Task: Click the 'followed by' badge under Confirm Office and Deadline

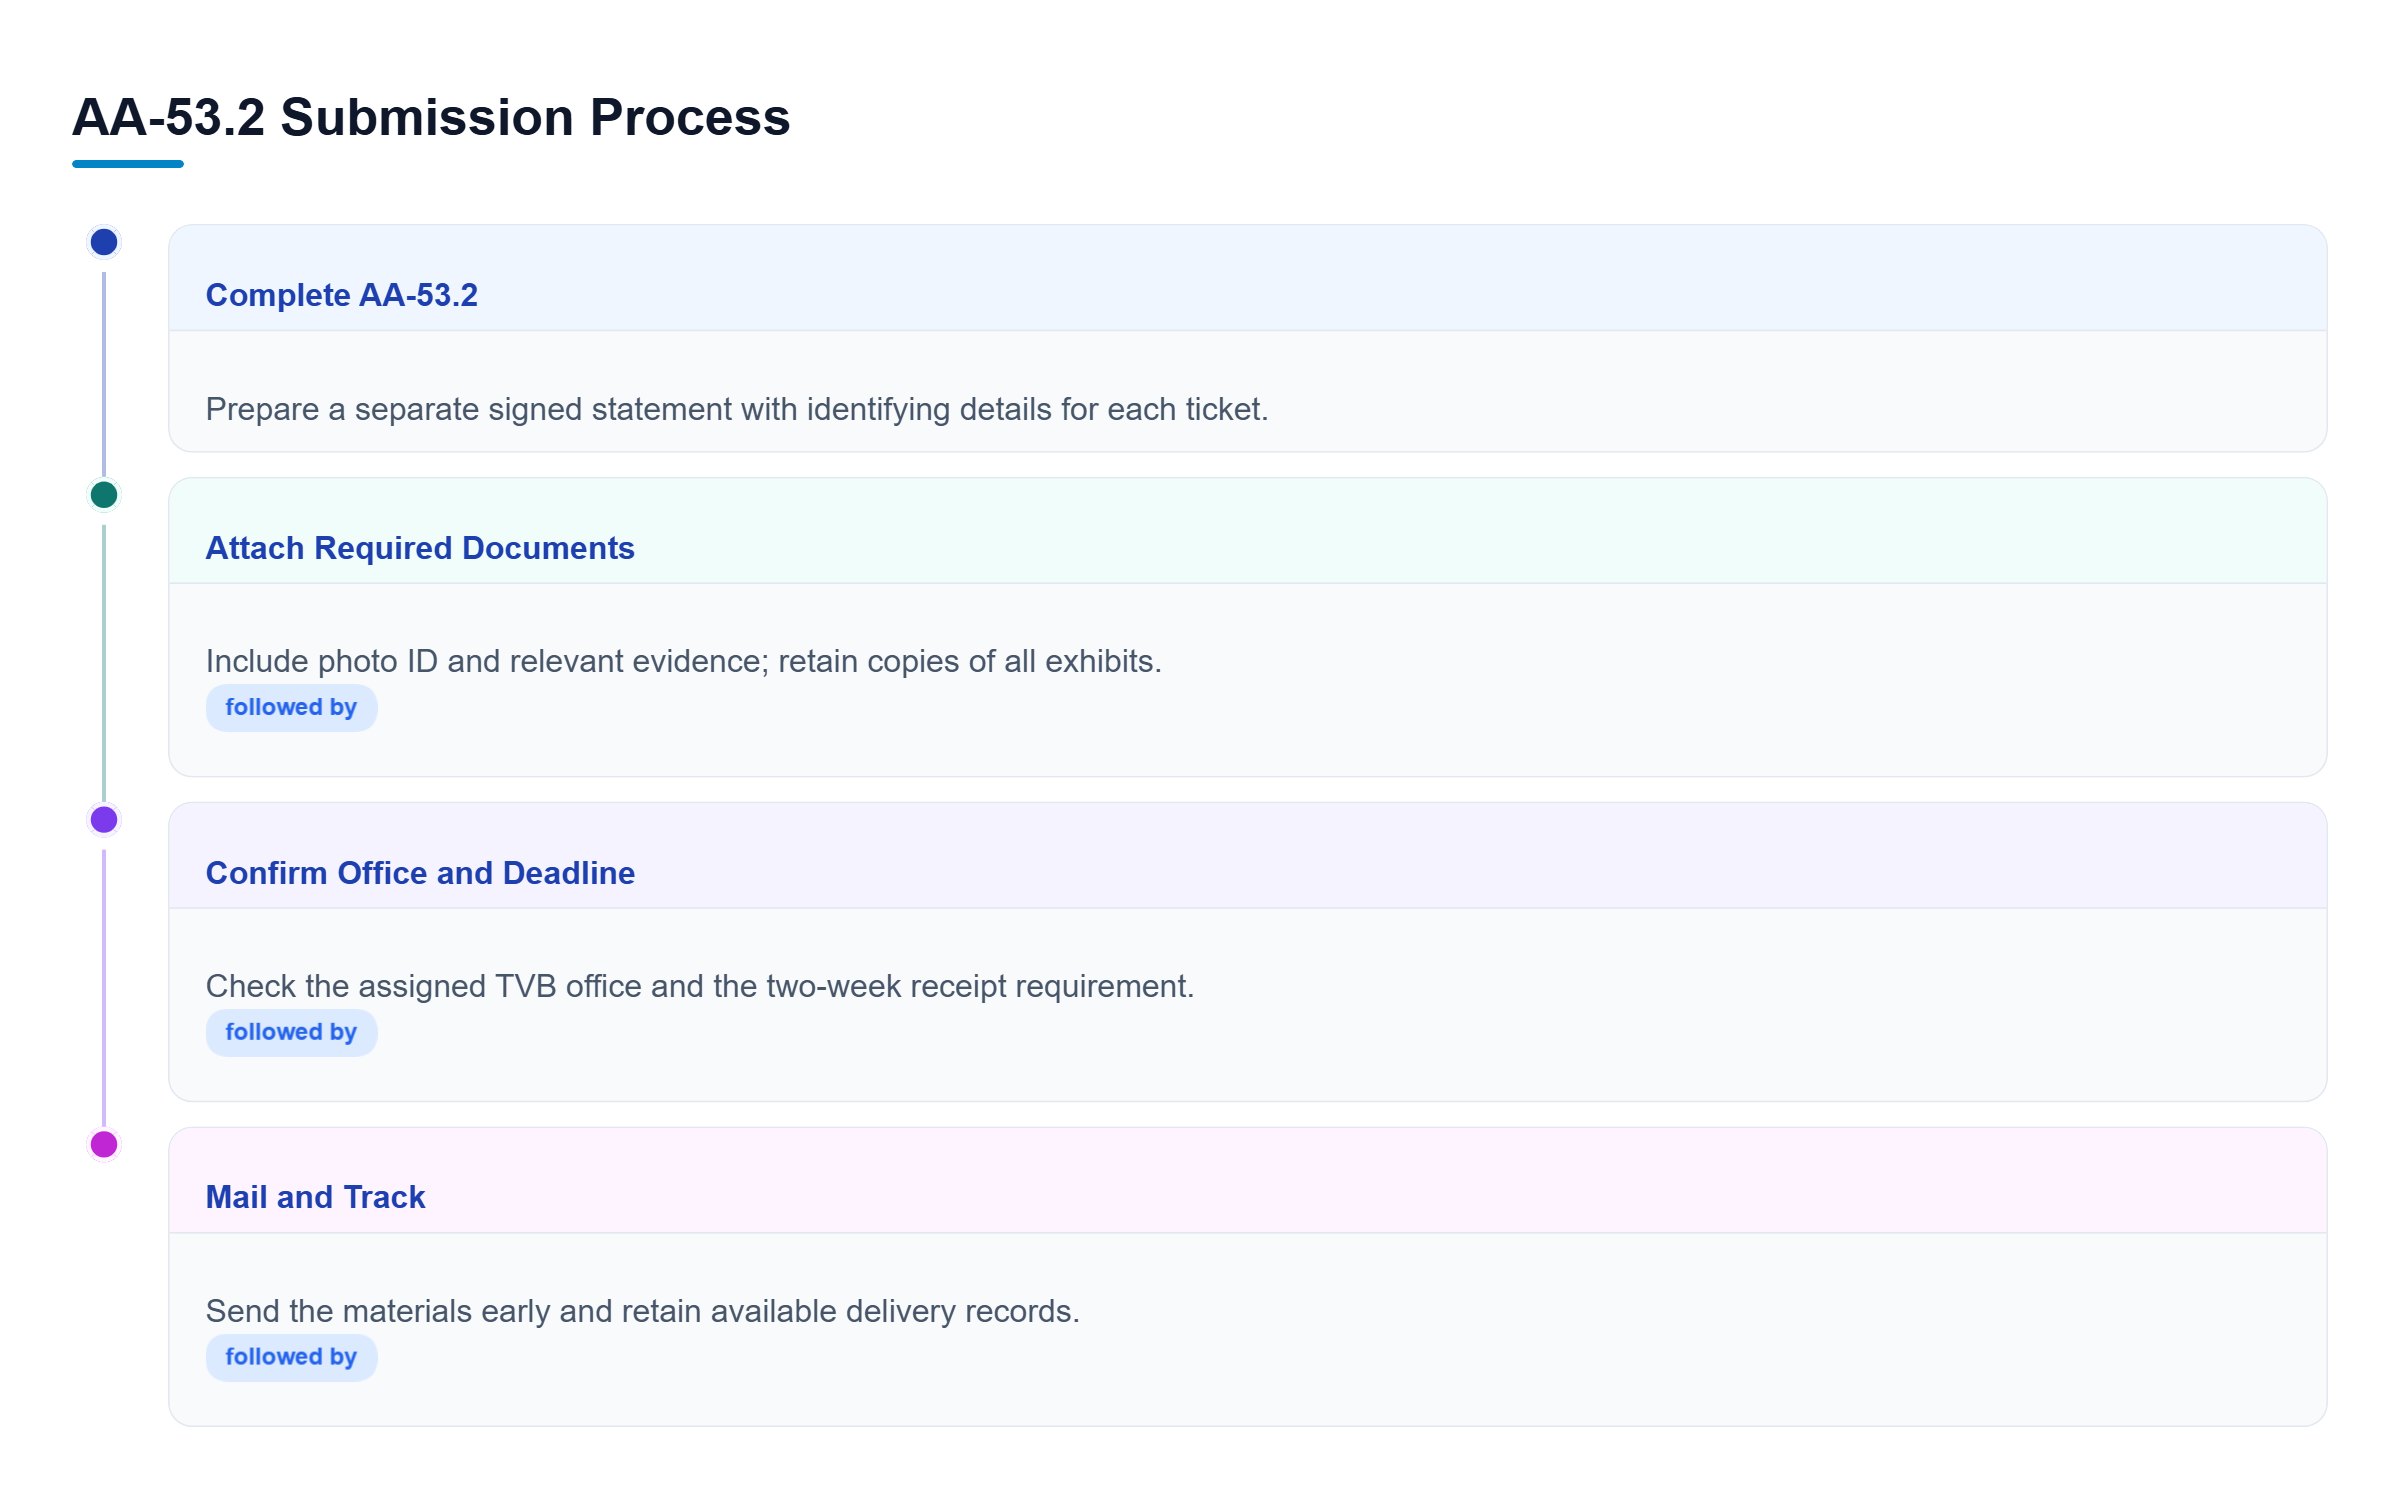Action: (x=291, y=1033)
